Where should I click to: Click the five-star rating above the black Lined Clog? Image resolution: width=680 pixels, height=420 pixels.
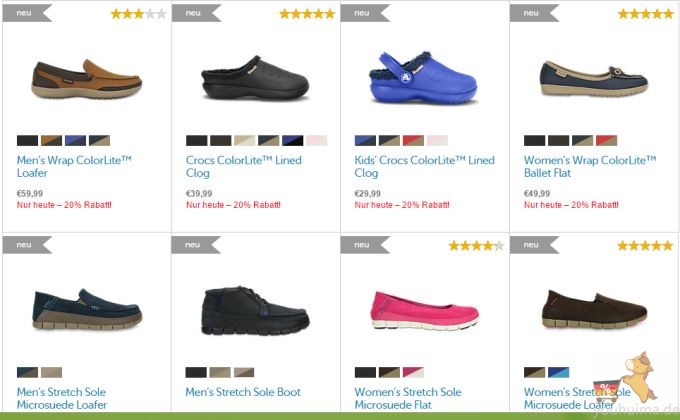click(x=306, y=14)
